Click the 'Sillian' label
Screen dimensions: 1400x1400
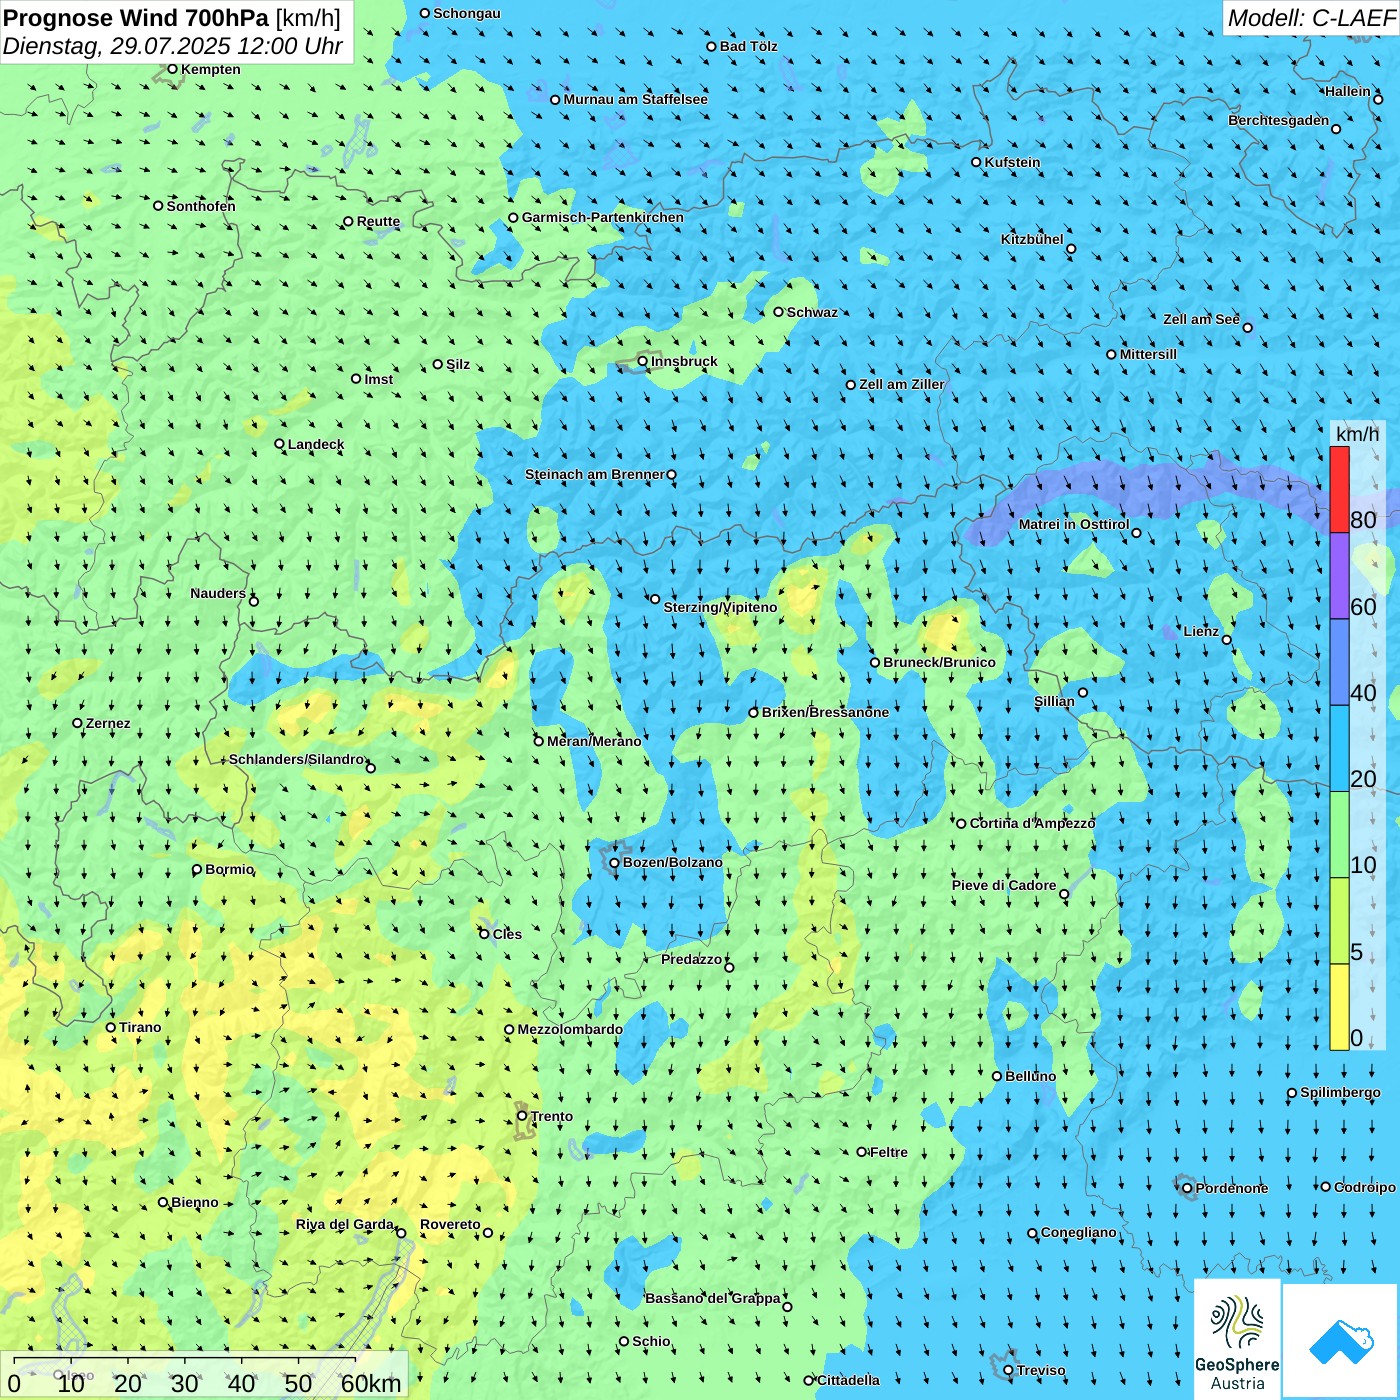(x=1054, y=701)
